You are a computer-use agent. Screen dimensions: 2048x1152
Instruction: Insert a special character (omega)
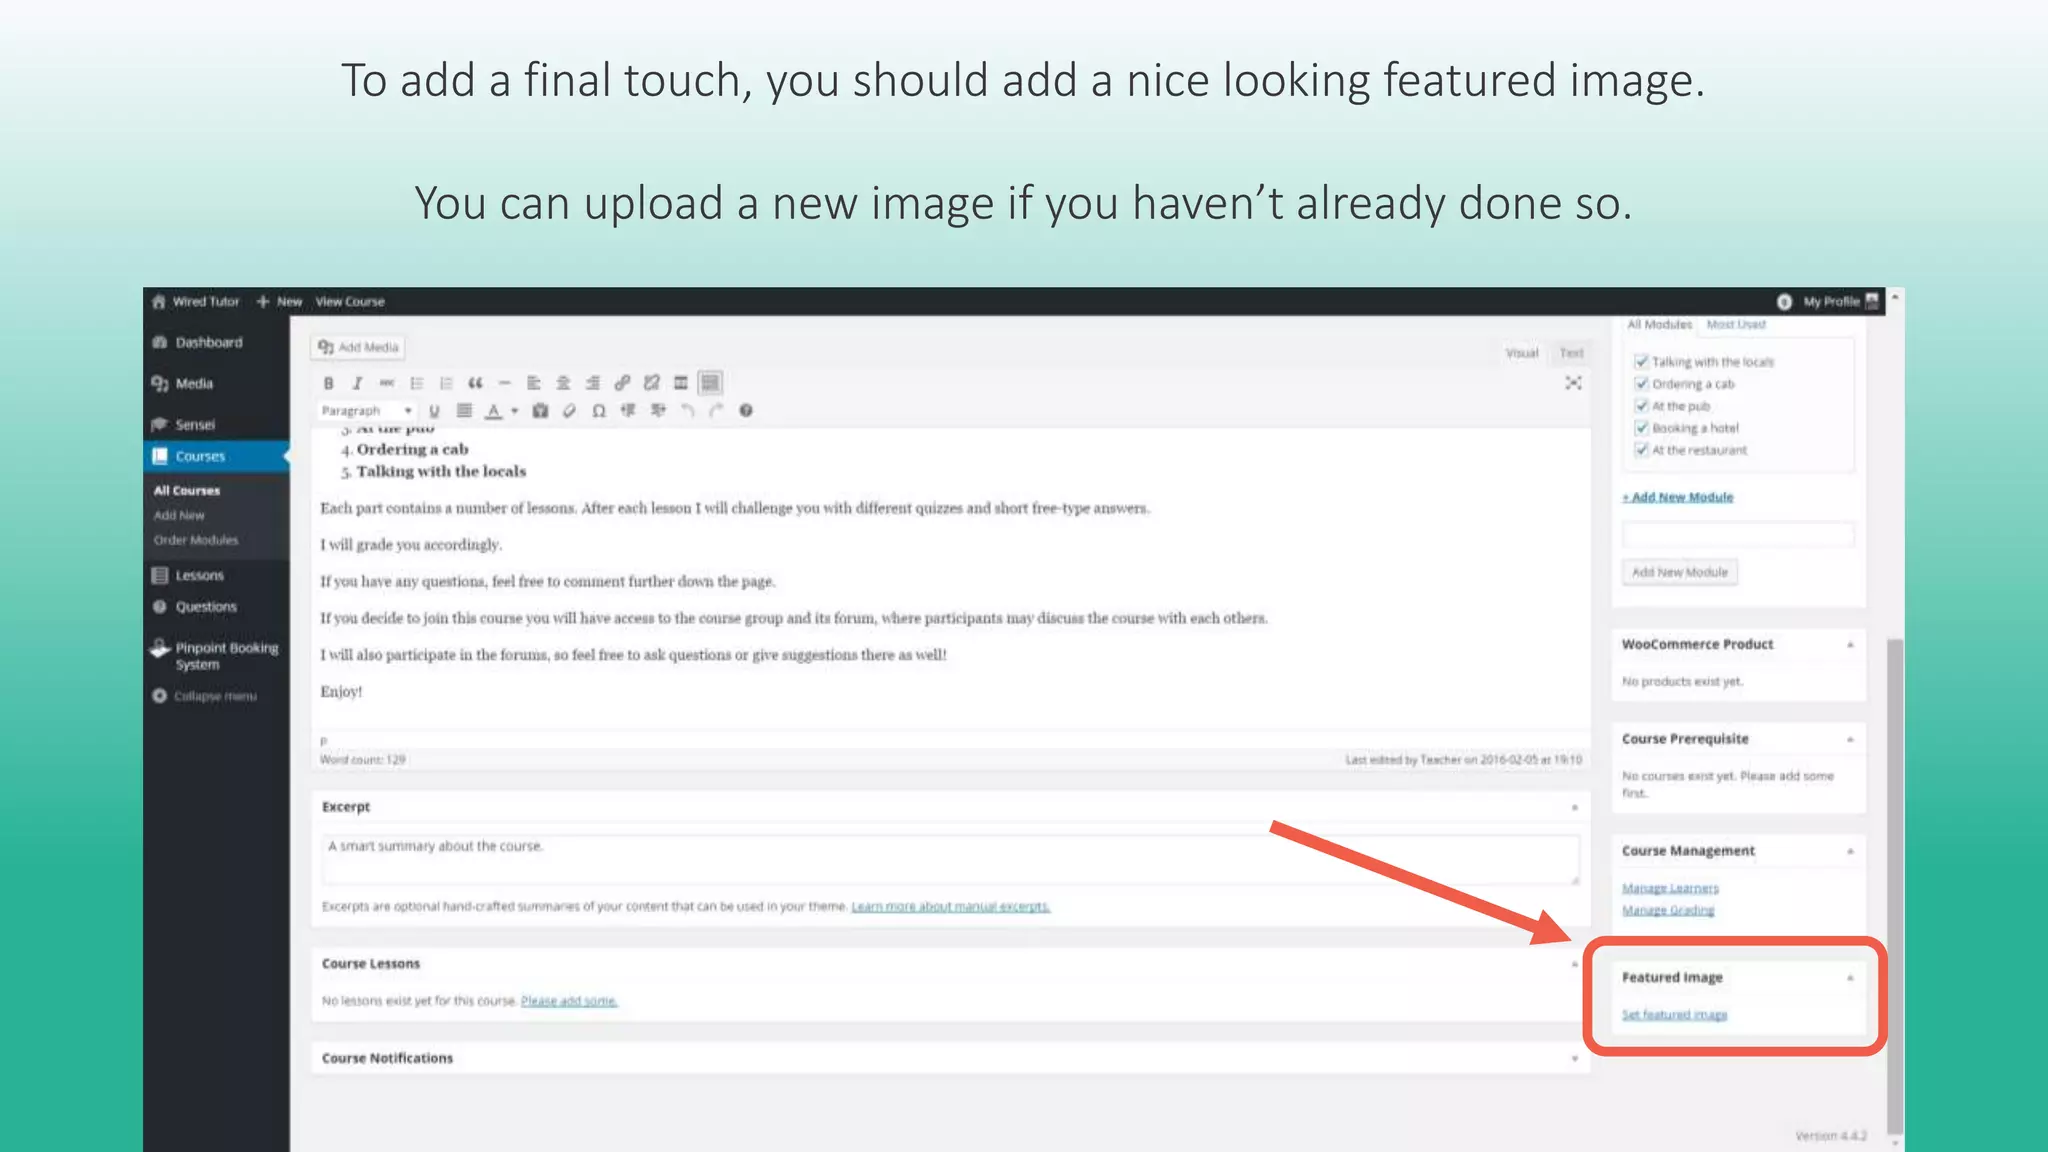coord(599,411)
